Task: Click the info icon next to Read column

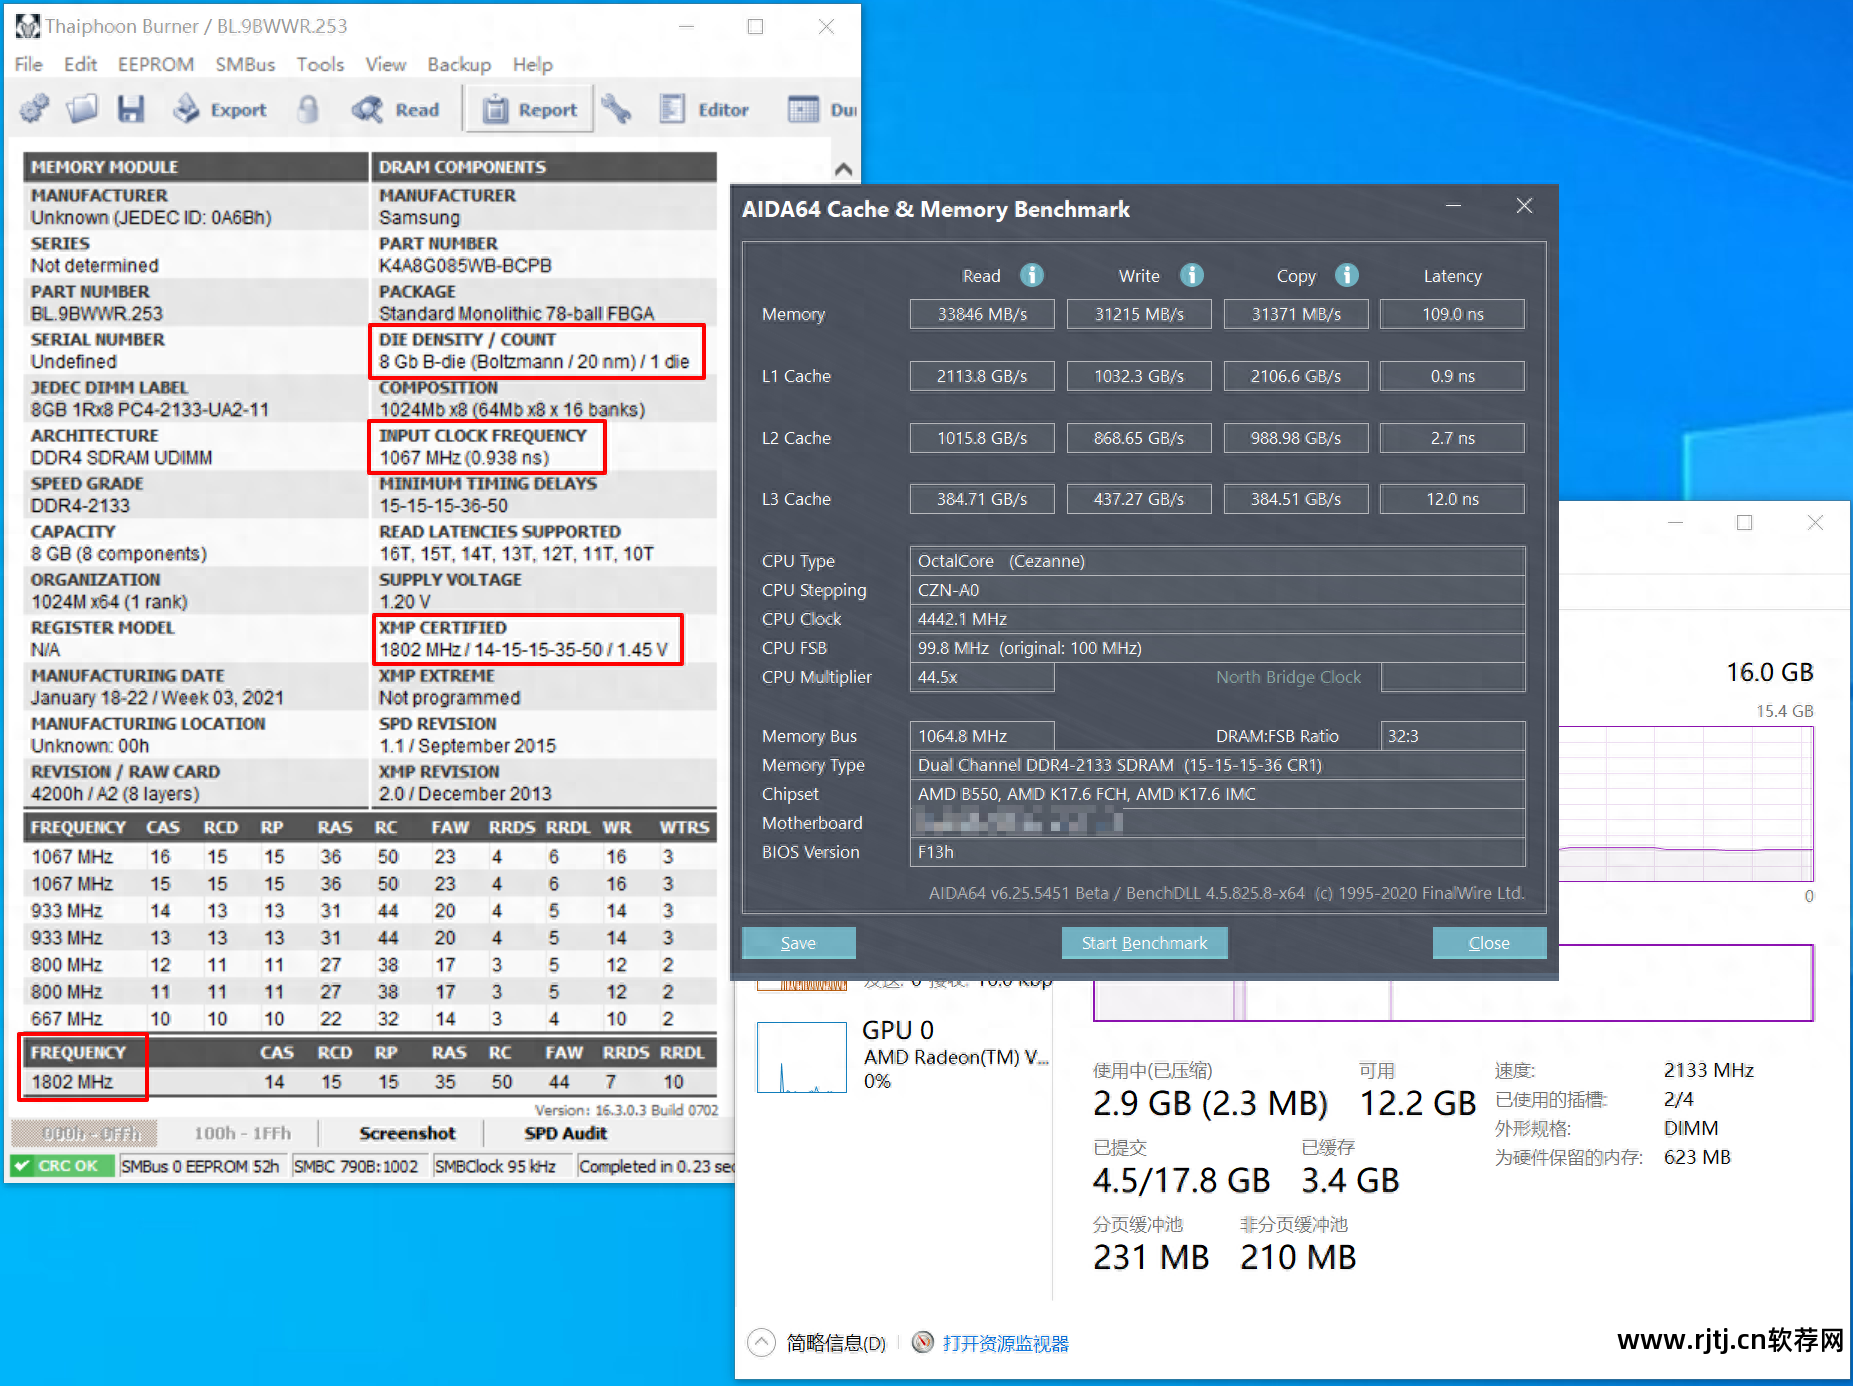Action: pos(1032,275)
